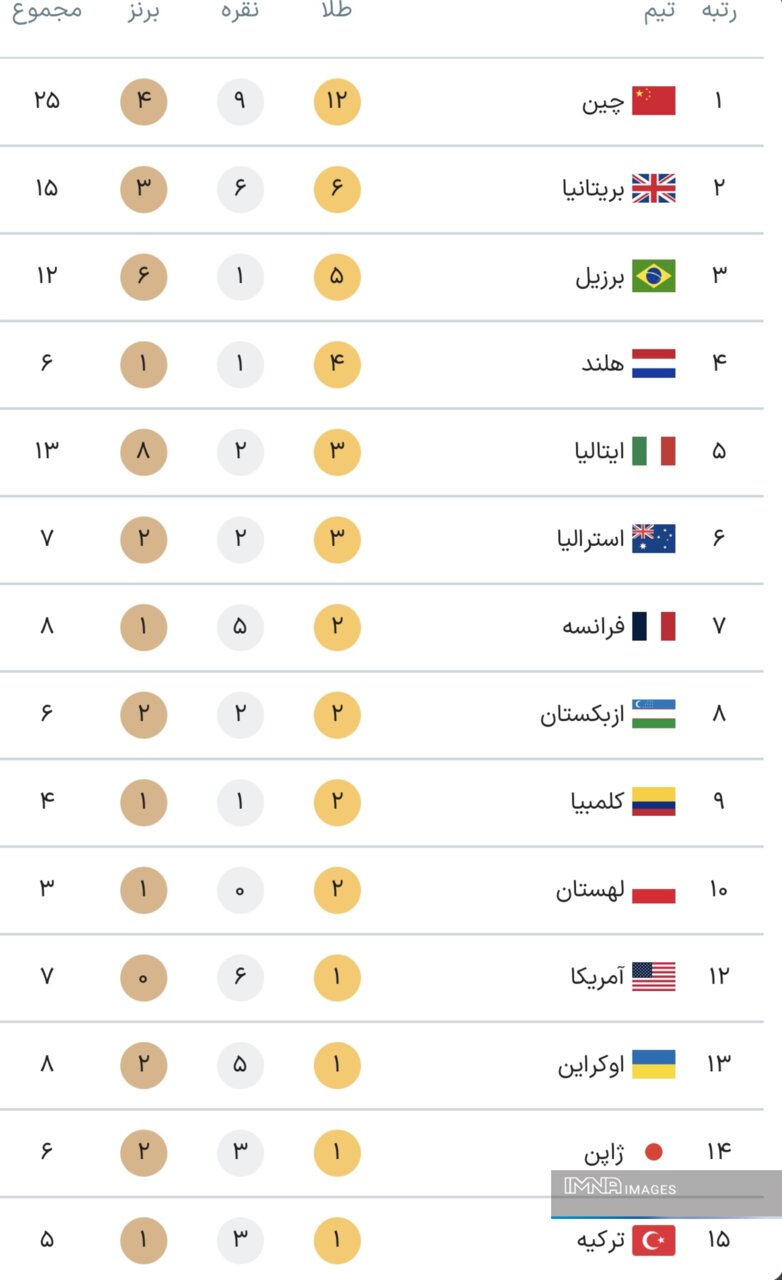Click the British Union Jack flag
This screenshot has width=782, height=1280.
tap(653, 188)
